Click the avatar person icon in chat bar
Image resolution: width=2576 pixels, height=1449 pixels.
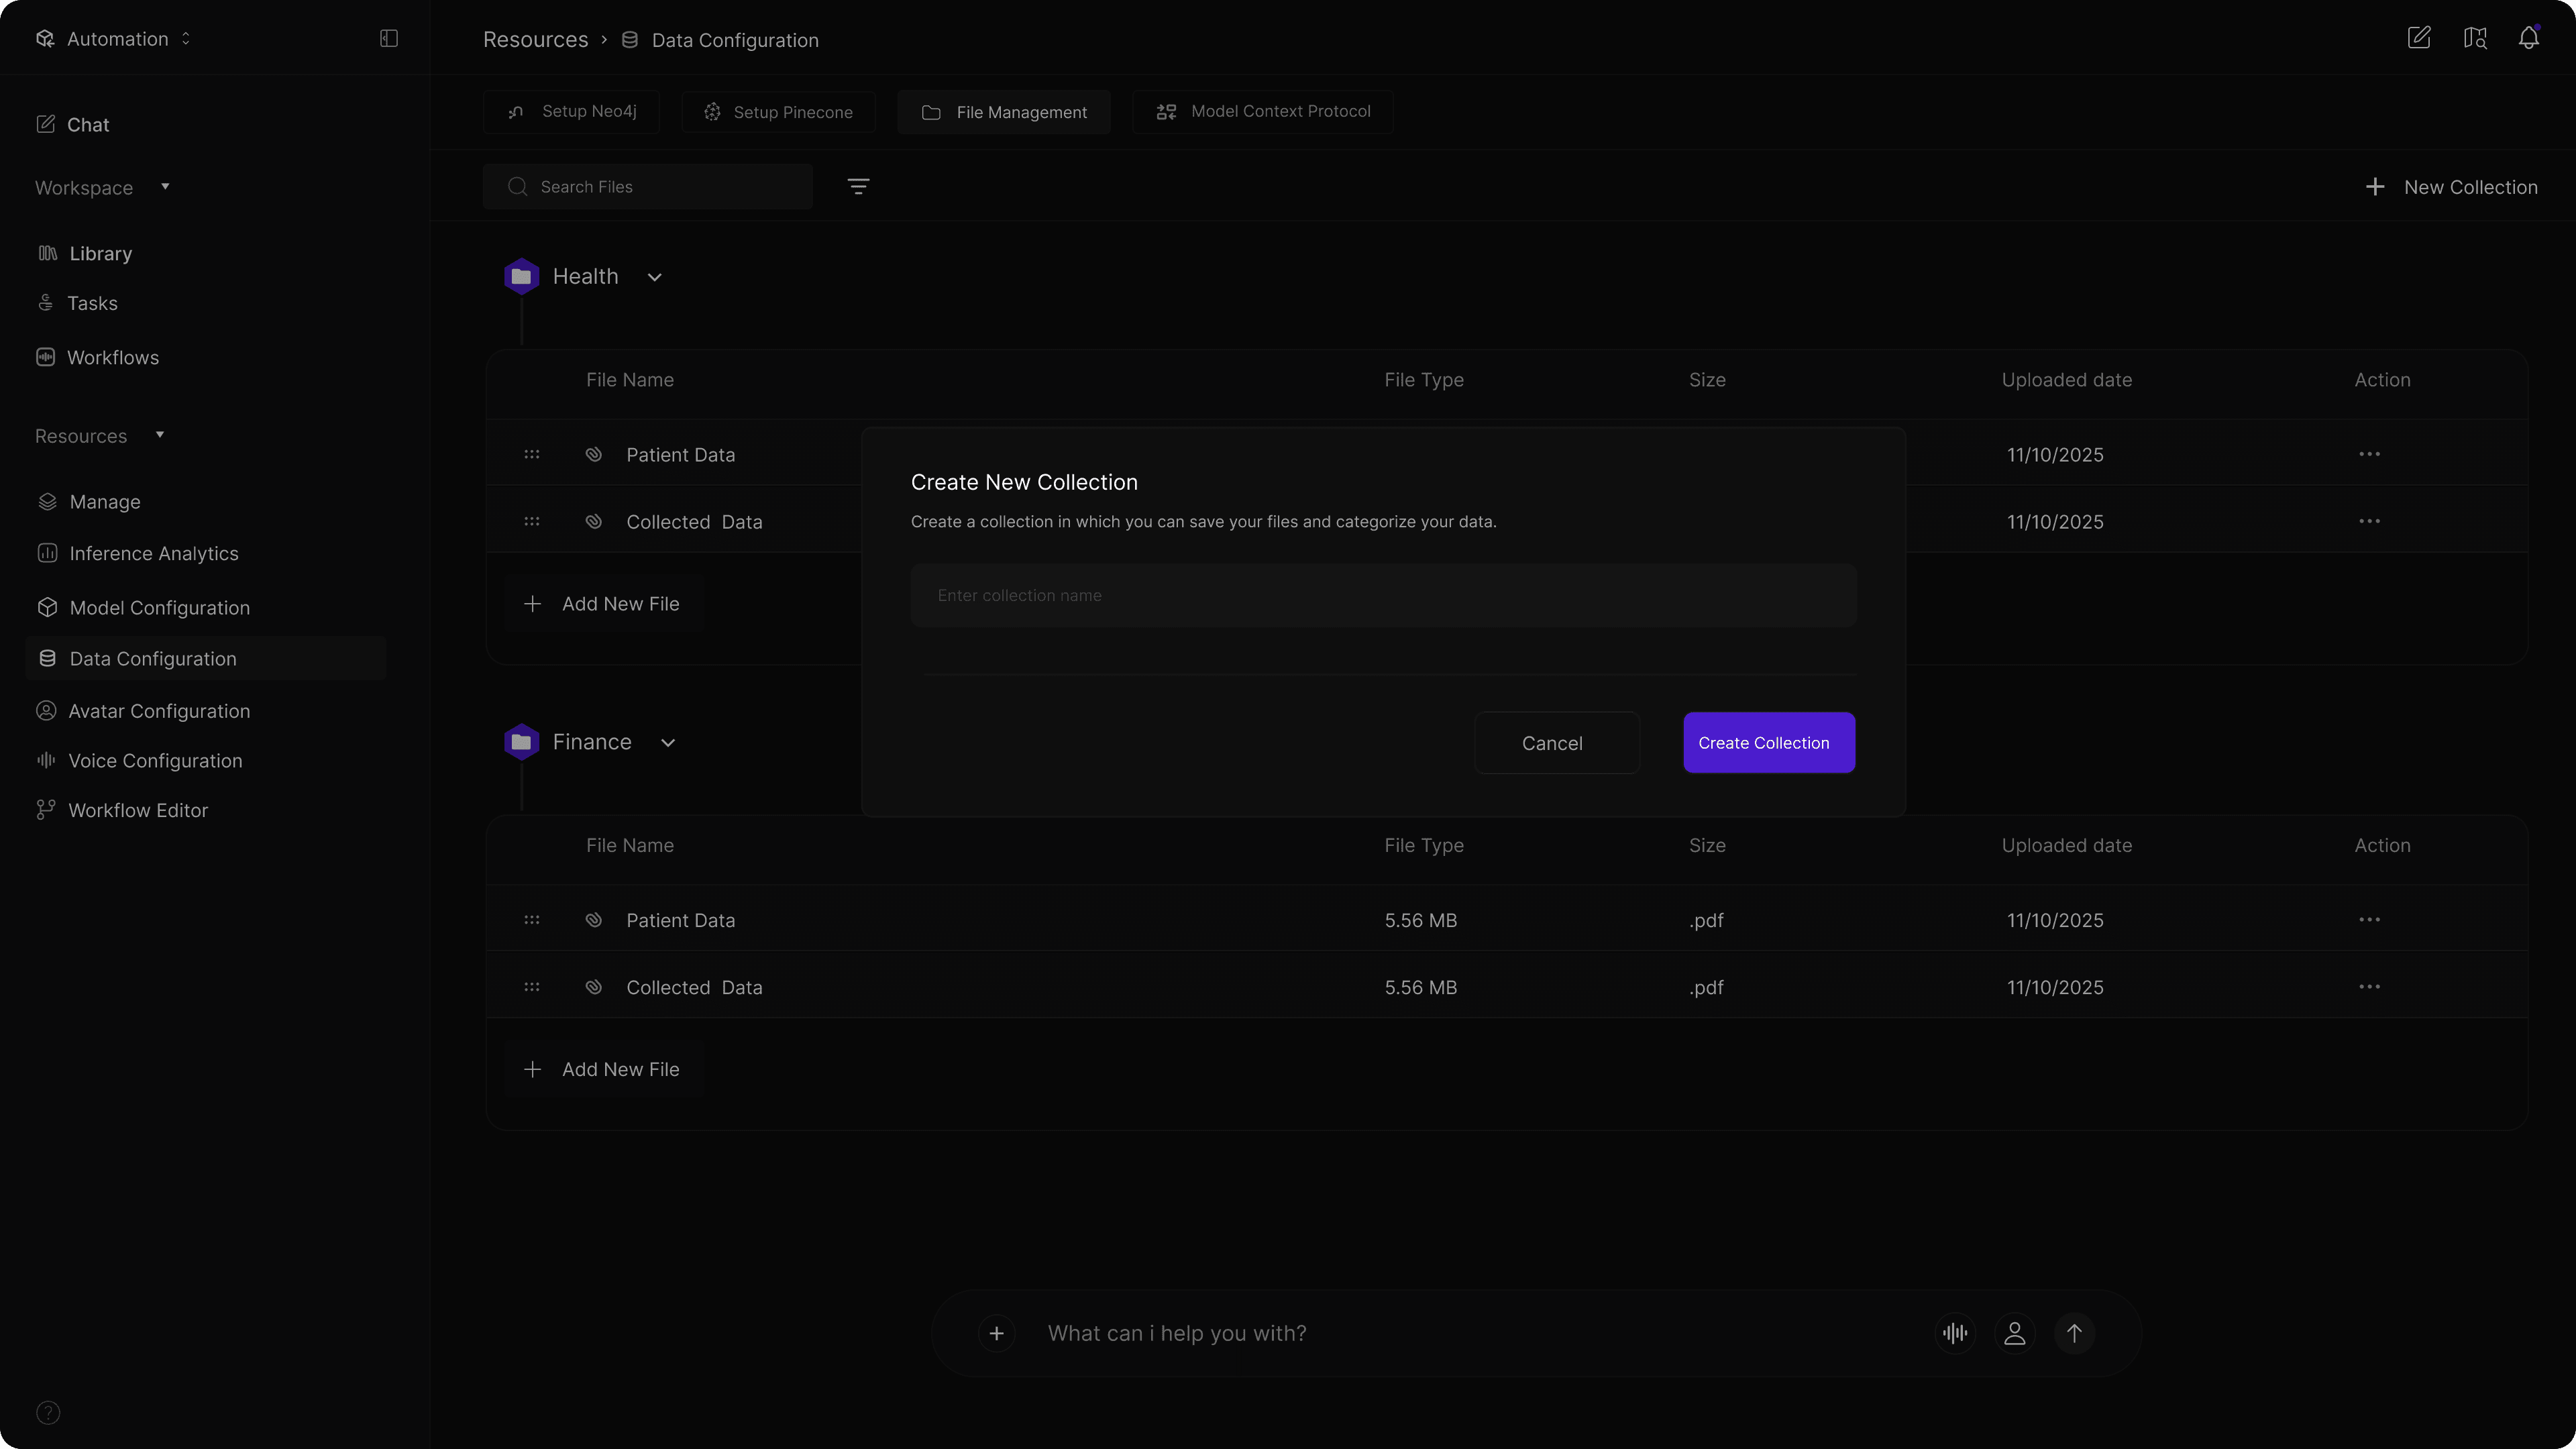[x=2014, y=1333]
